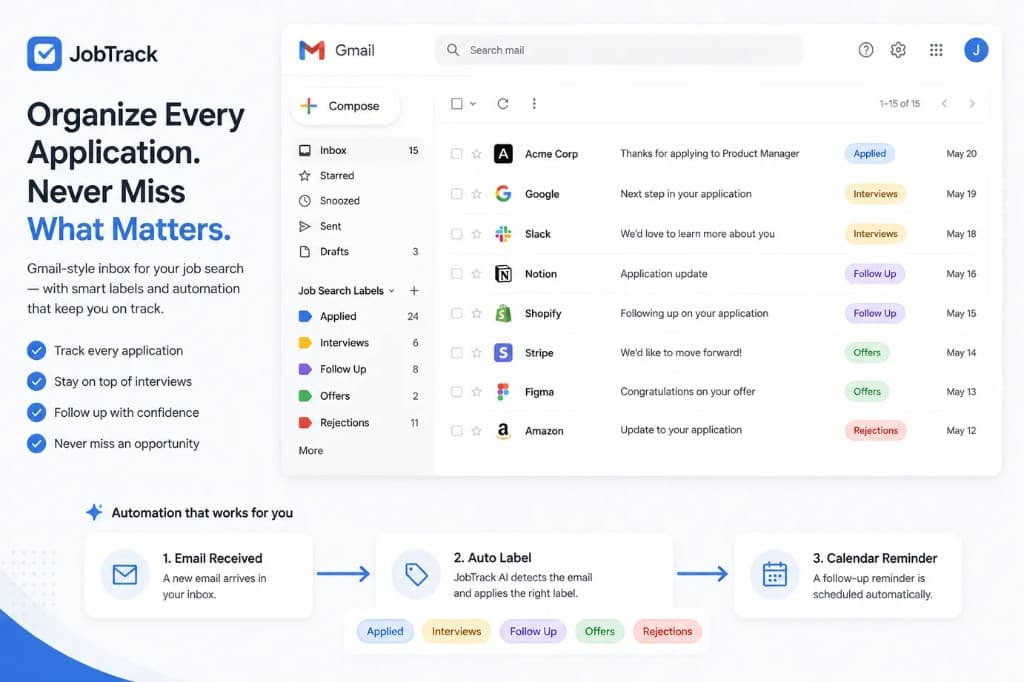The width and height of the screenshot is (1024, 682).
Task: Click the Follow Up pill below Auto Label
Action: tap(533, 632)
